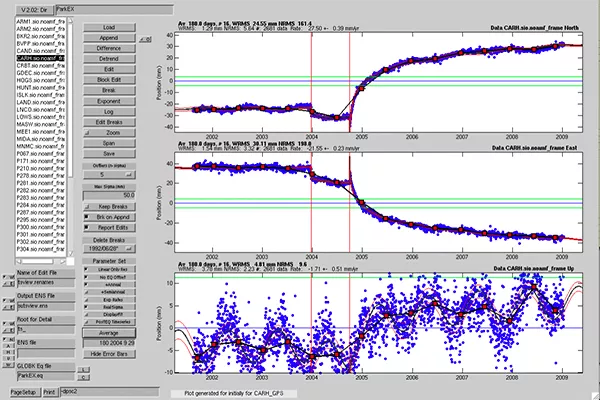Open the Outliers n-sigma dropdown showing 5

pyautogui.click(x=109, y=175)
